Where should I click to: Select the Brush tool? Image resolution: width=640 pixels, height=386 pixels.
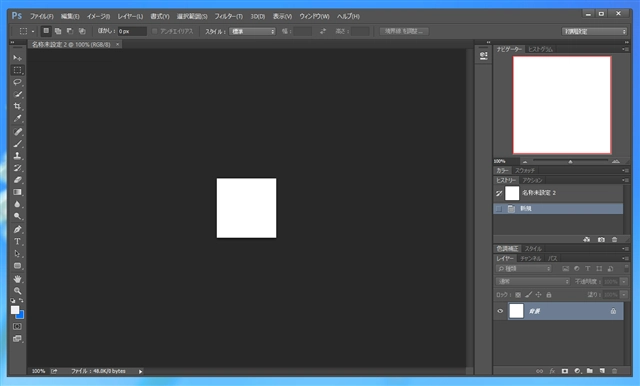(17, 144)
